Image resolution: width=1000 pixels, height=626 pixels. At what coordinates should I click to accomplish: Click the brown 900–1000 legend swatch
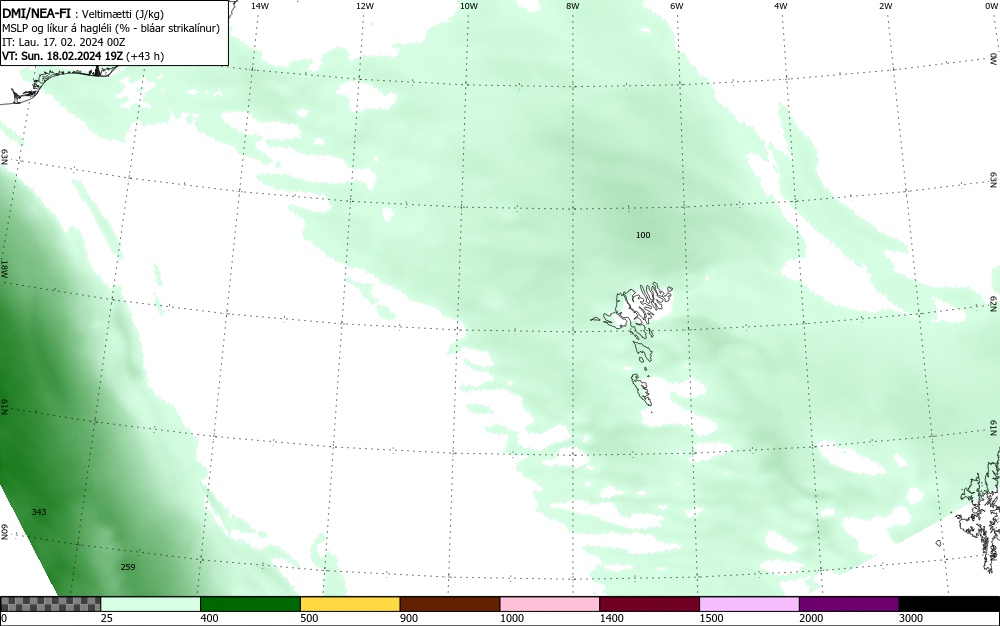[x=450, y=604]
